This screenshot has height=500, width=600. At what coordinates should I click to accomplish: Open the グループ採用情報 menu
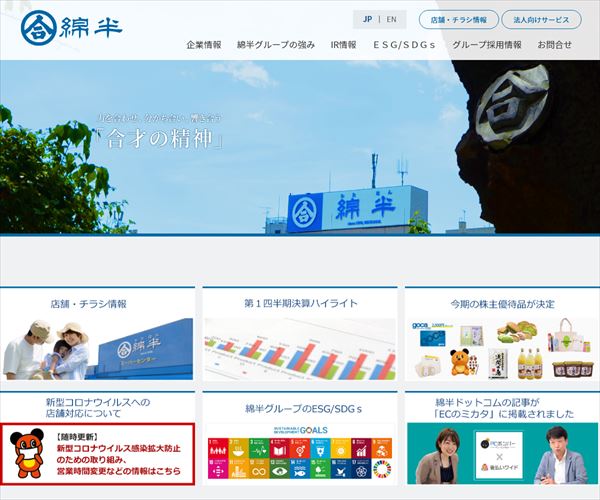tap(487, 45)
